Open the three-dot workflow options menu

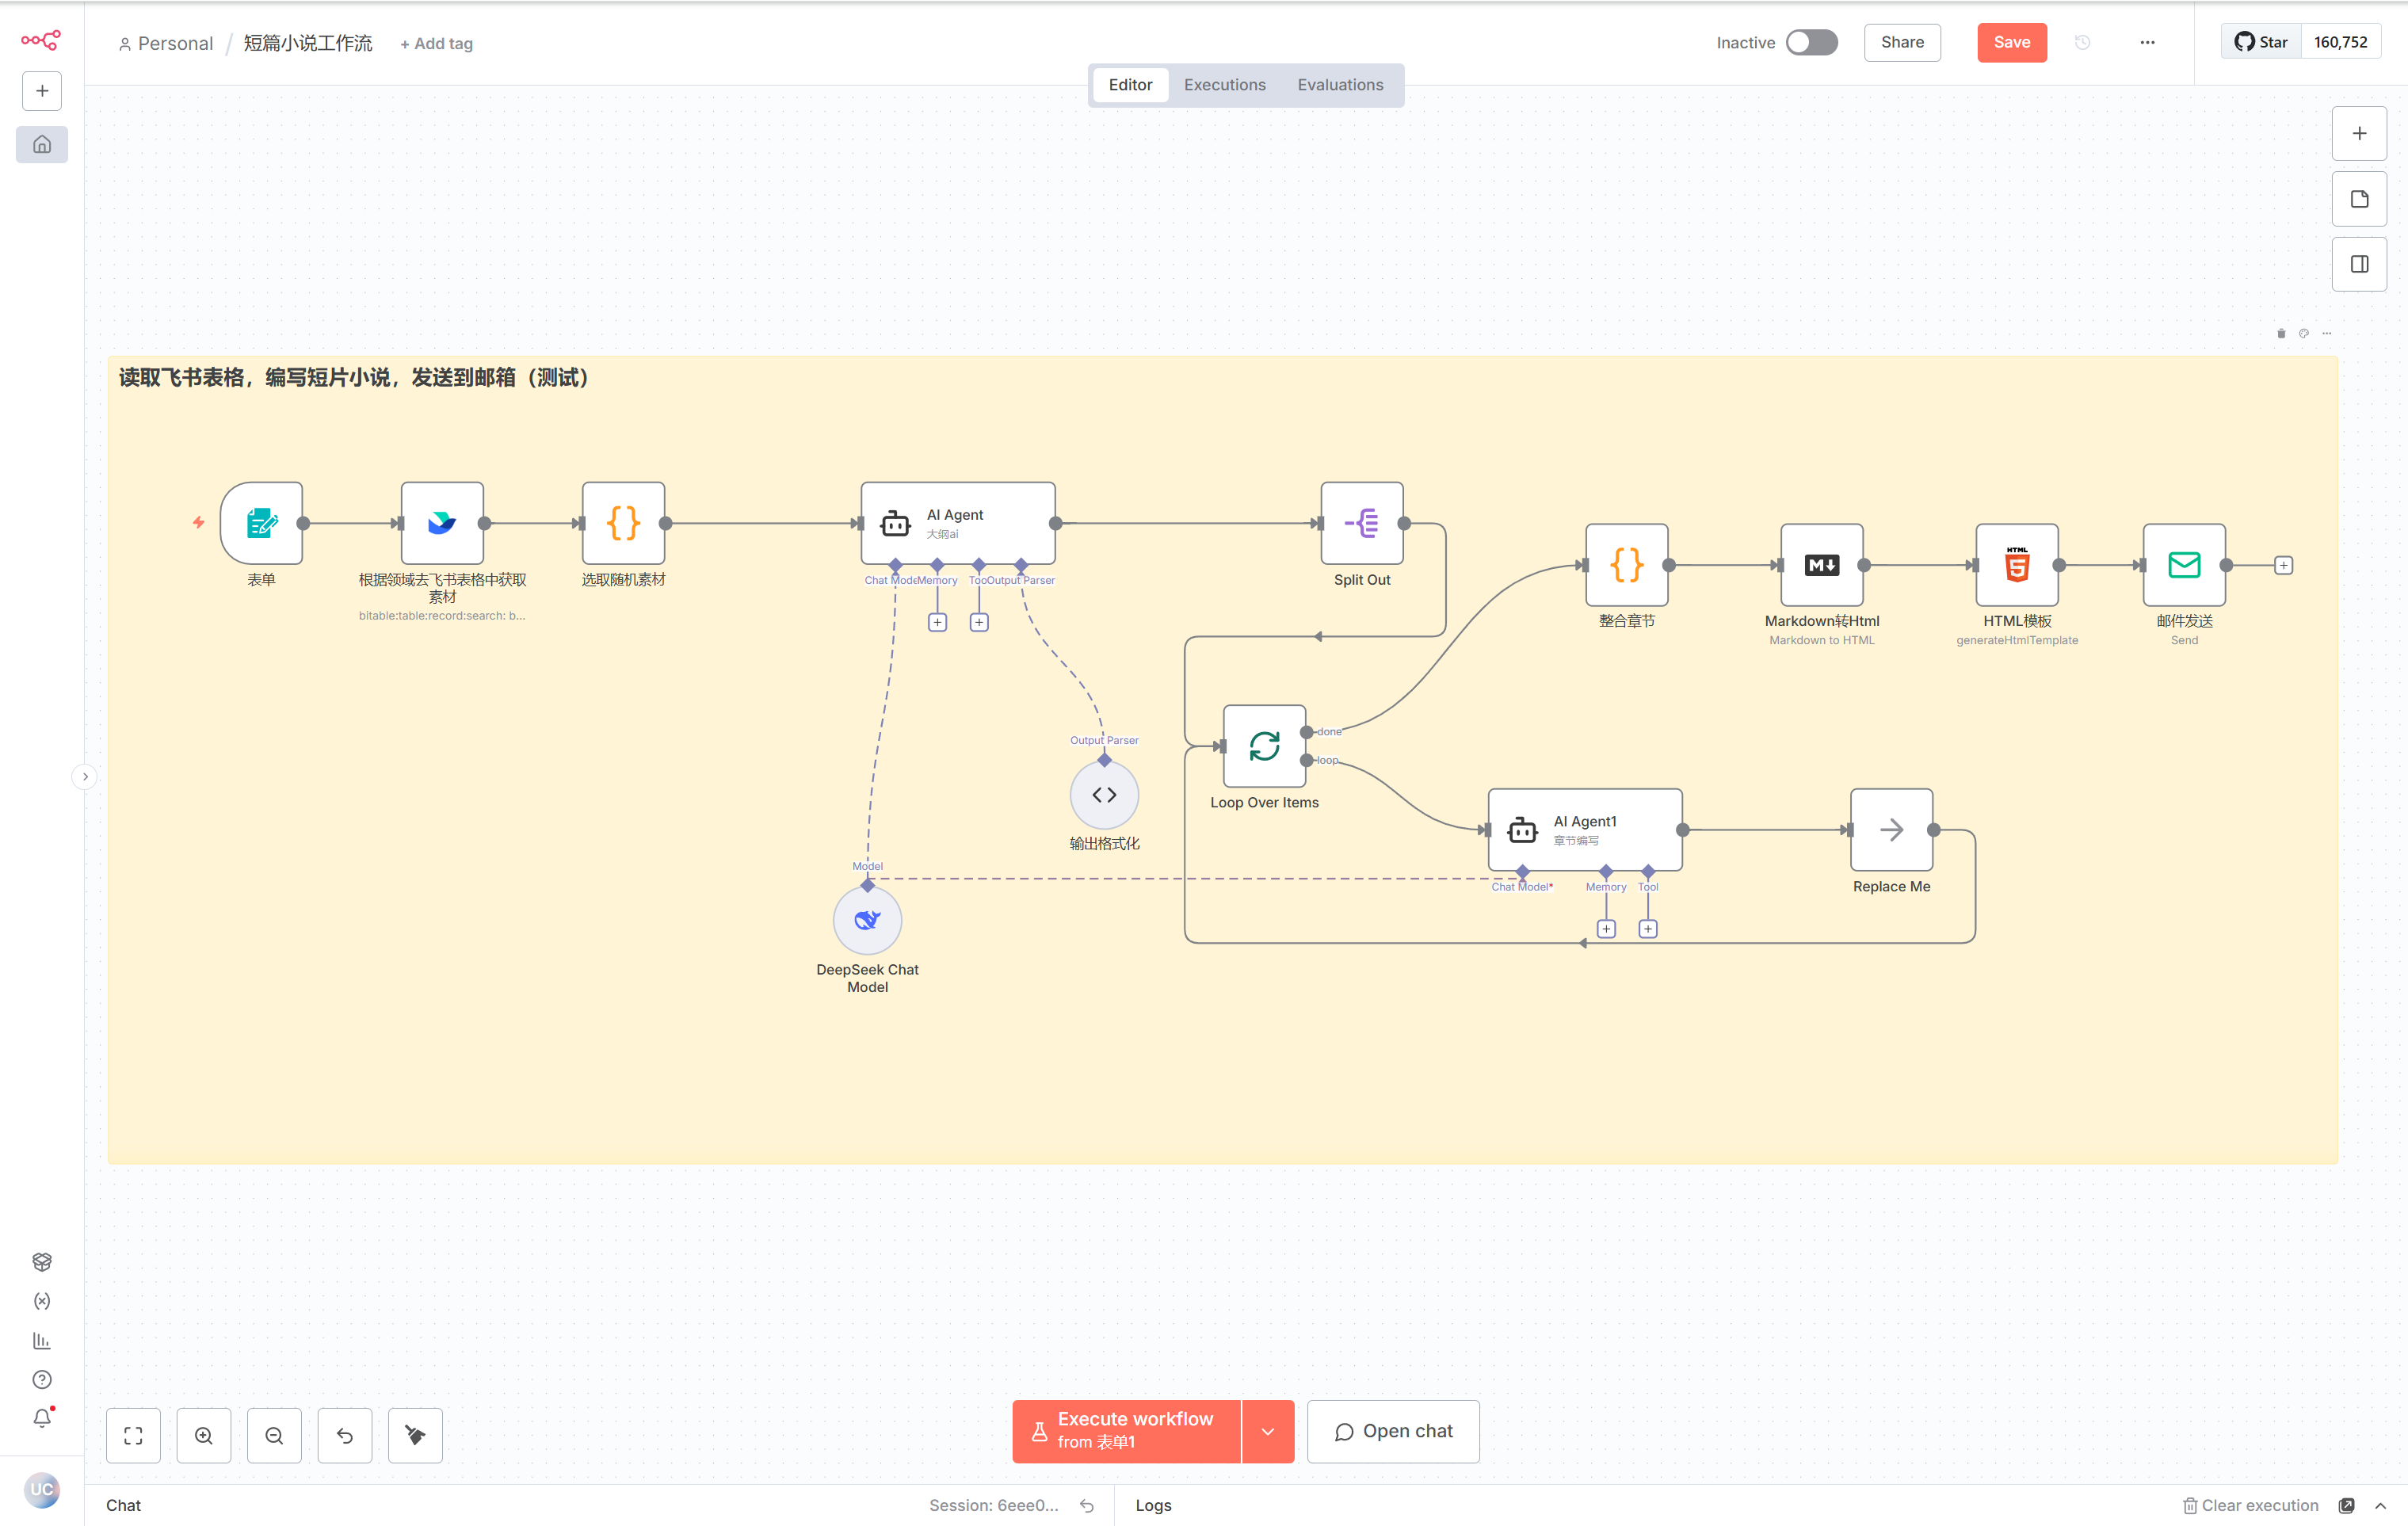tap(2147, 43)
